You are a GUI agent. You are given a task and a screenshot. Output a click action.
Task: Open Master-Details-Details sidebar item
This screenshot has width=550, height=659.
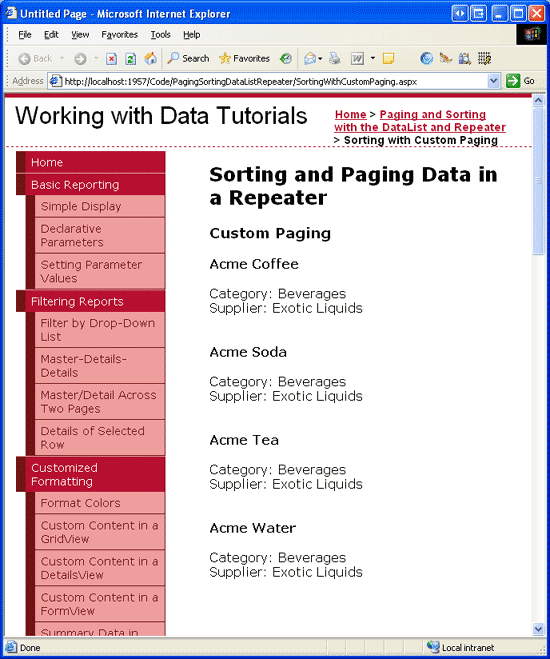point(100,366)
